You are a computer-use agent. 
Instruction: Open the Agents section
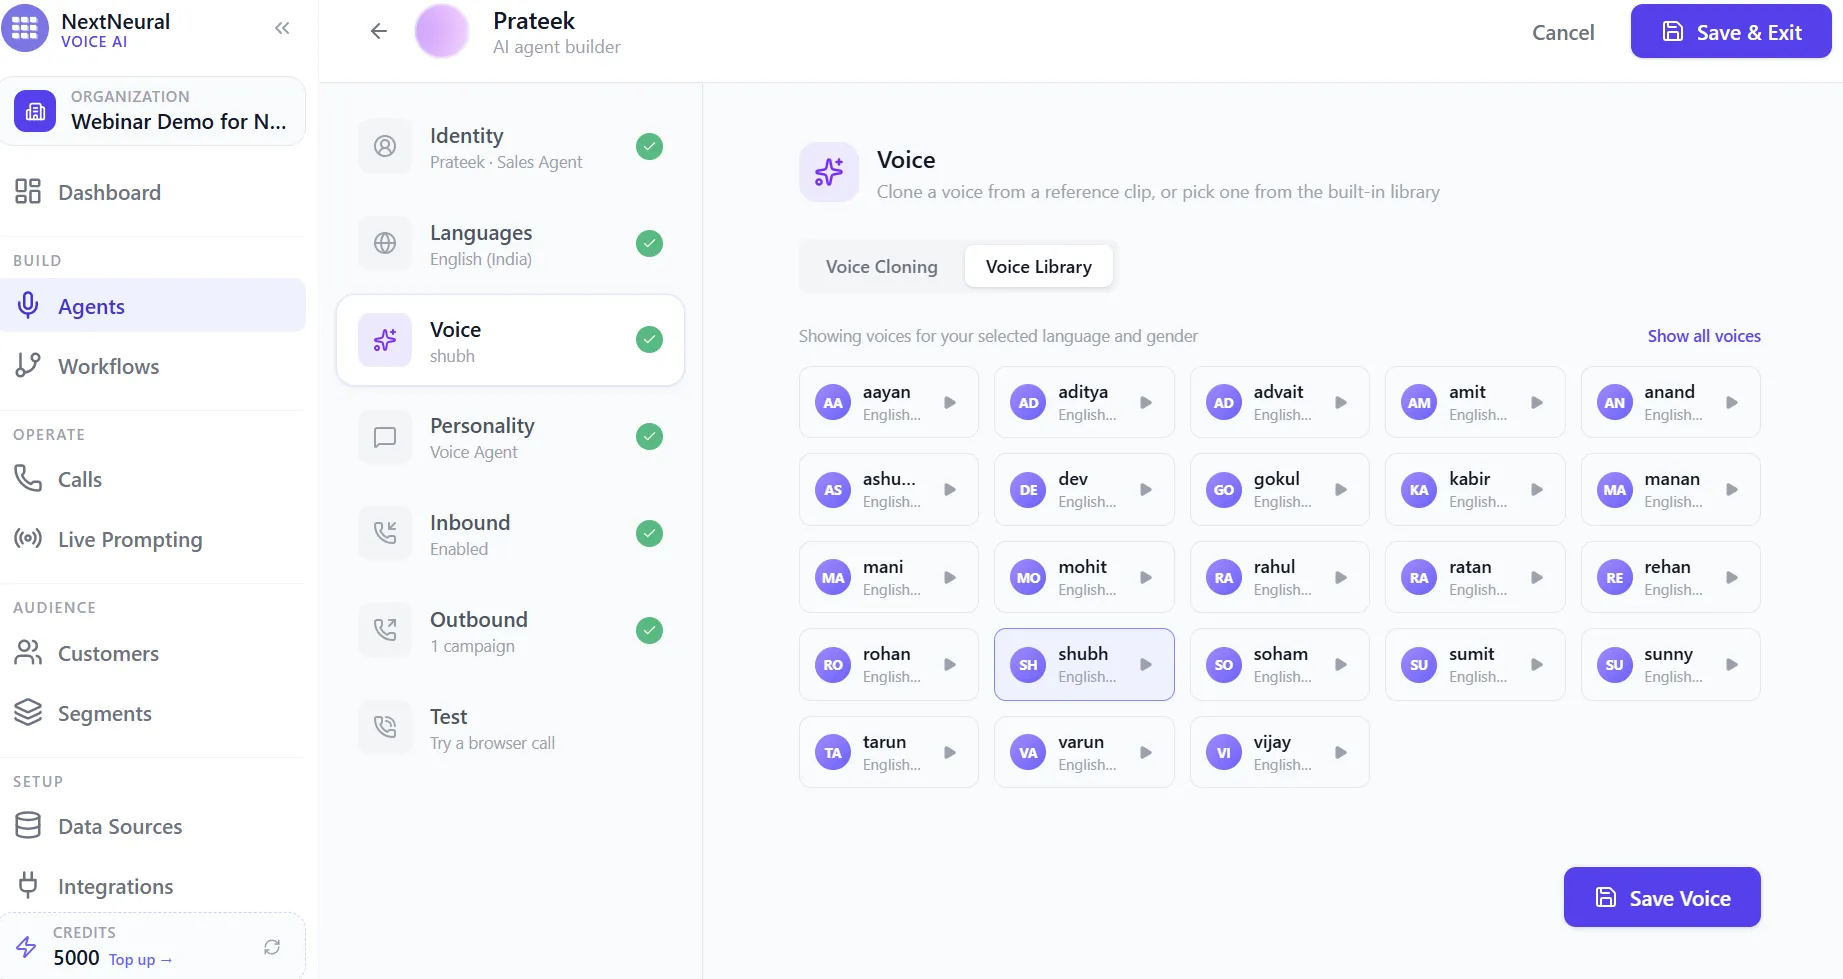pos(153,305)
